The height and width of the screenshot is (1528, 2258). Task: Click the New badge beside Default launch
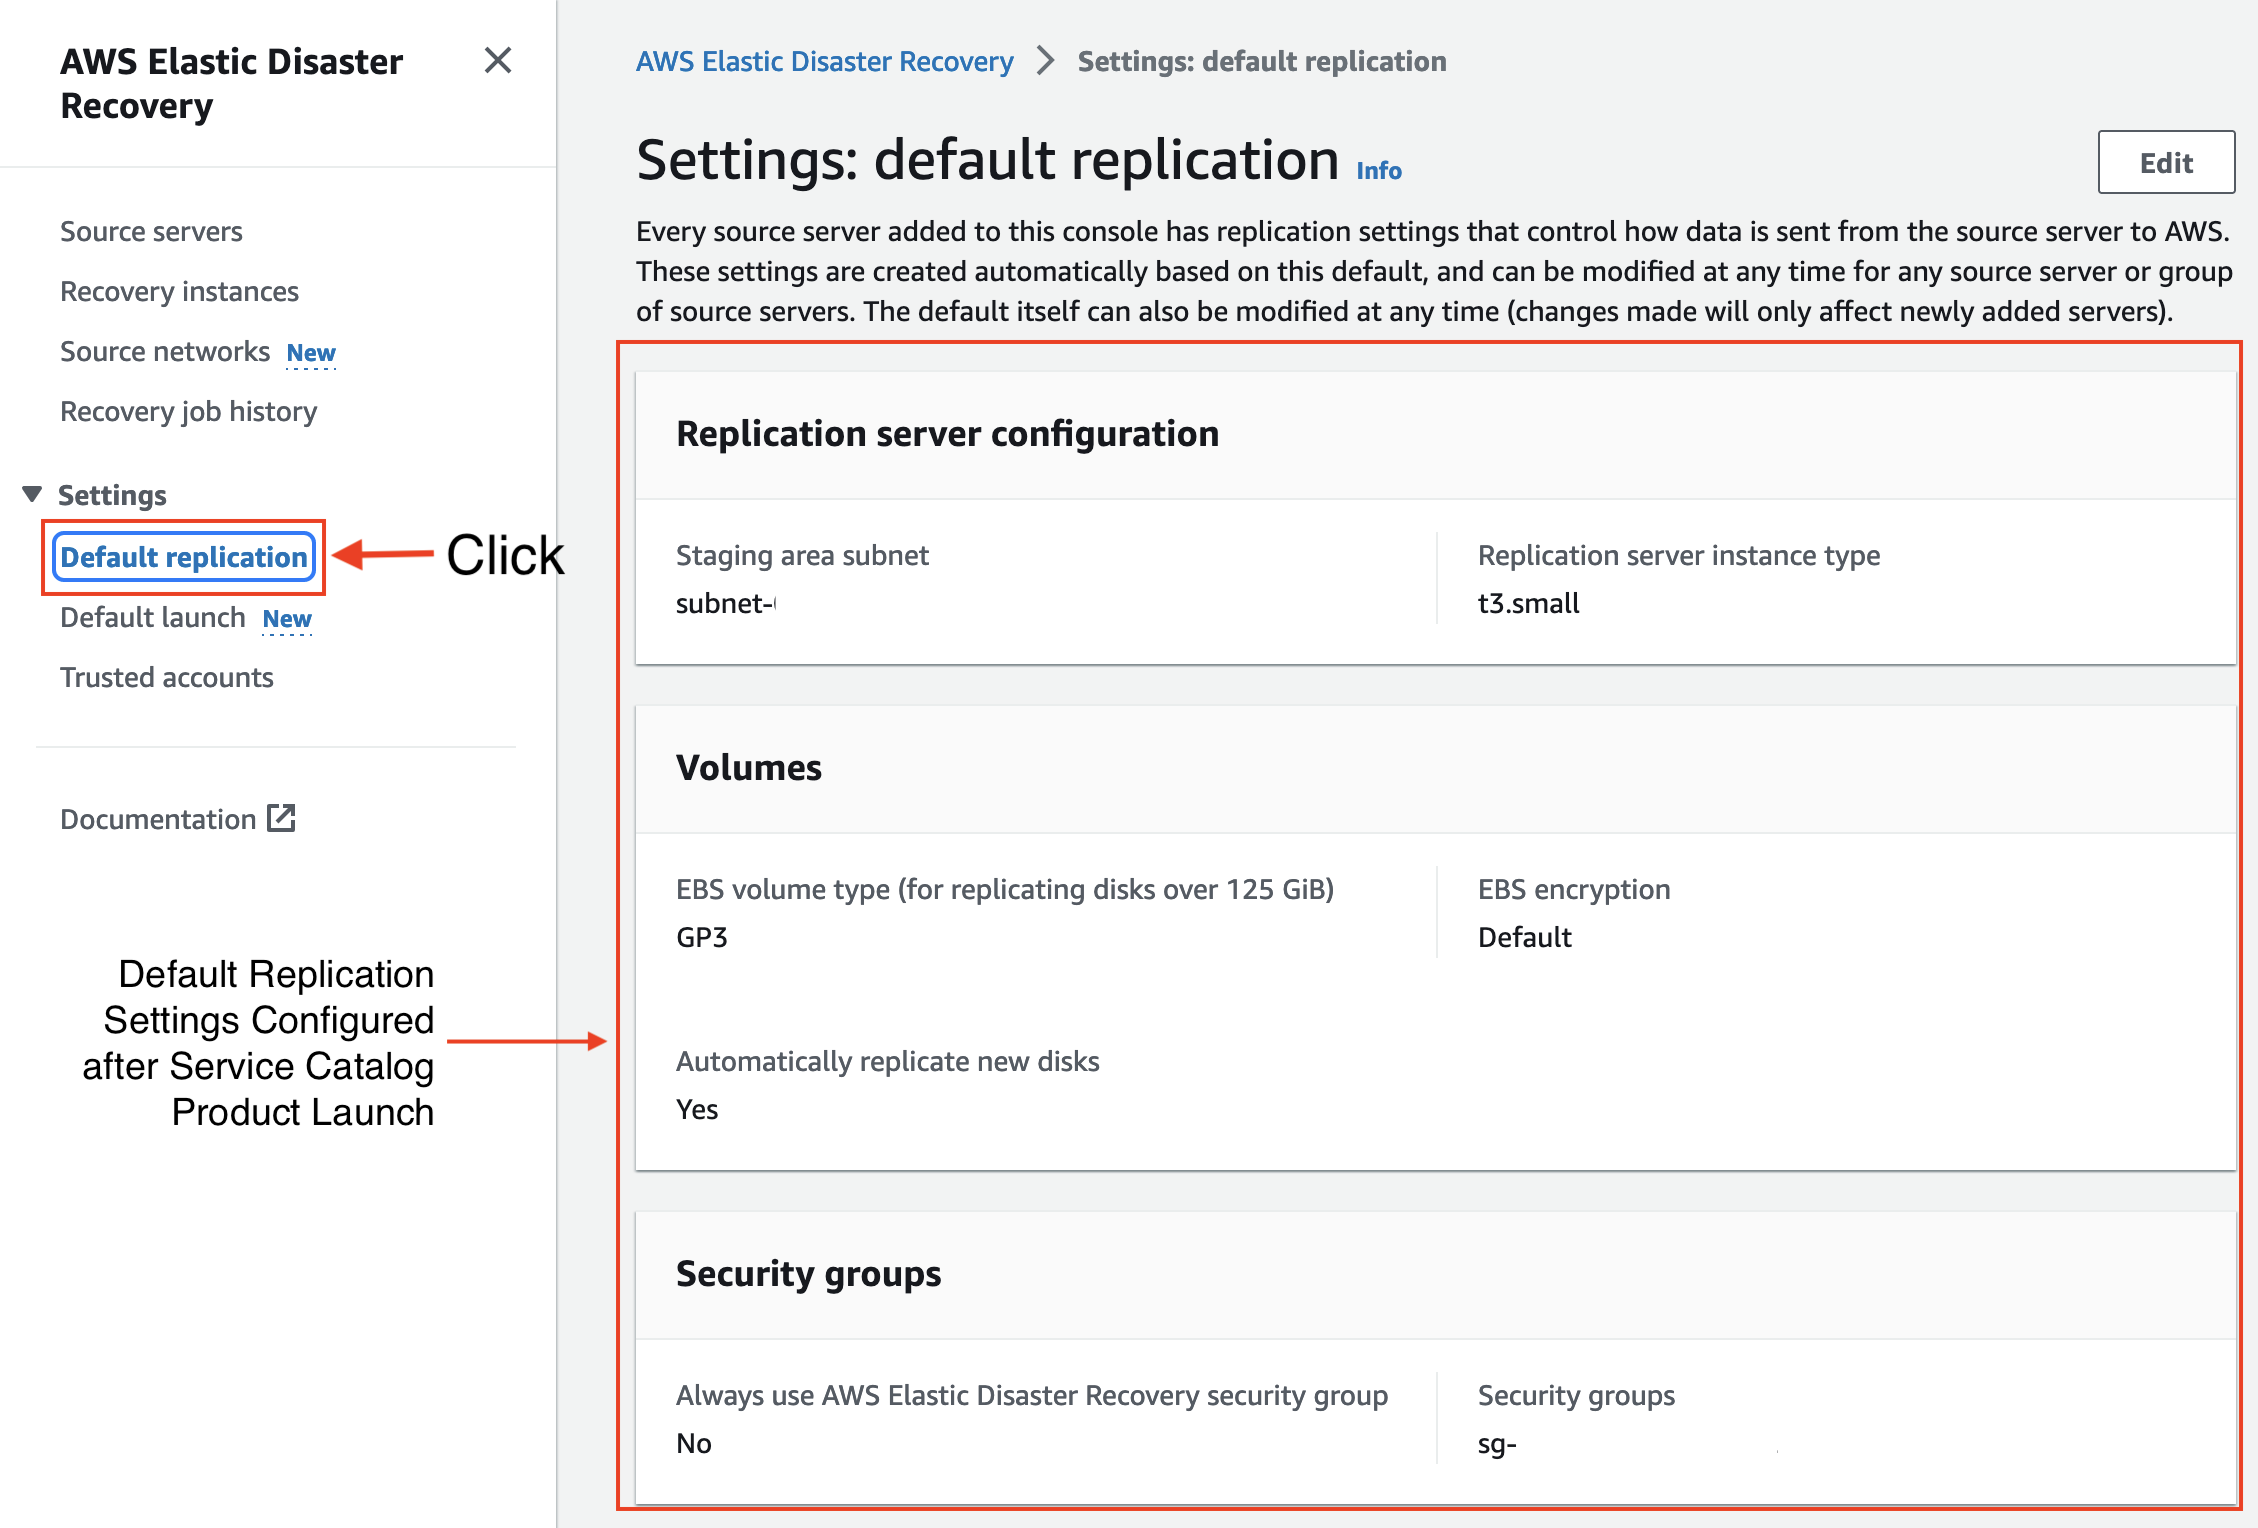pyautogui.click(x=287, y=619)
